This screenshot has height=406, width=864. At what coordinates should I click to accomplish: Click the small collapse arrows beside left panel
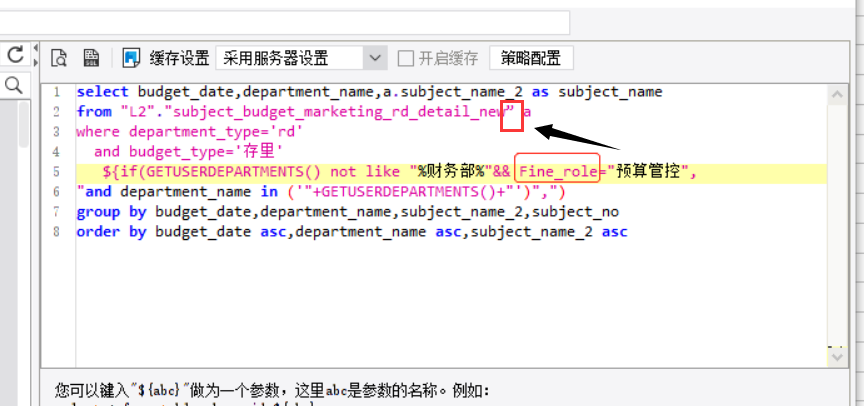[x=36, y=55]
